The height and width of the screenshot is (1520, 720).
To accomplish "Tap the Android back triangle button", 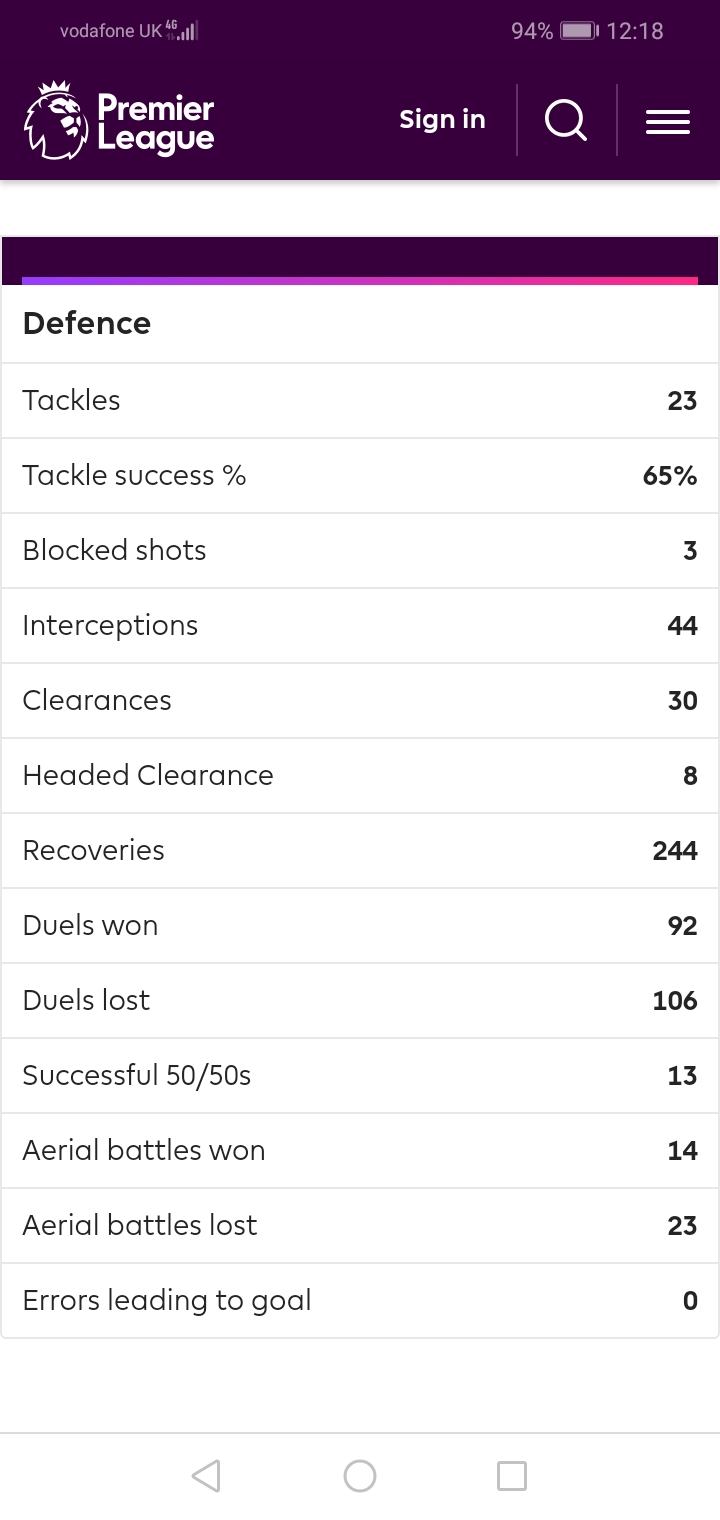I will 206,1476.
